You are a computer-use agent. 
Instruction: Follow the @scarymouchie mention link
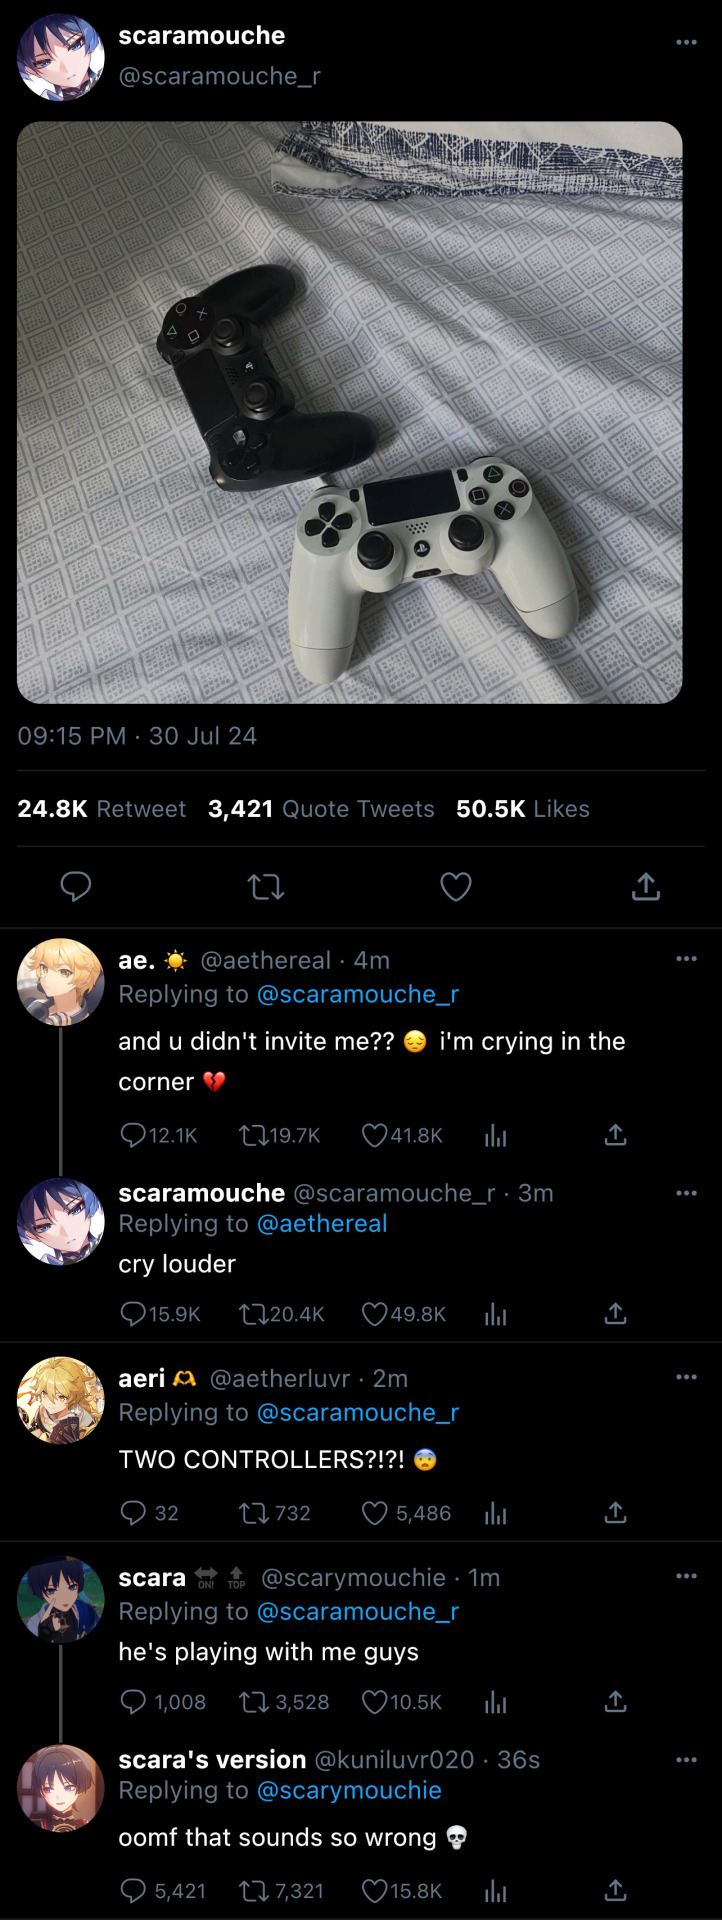[349, 1790]
